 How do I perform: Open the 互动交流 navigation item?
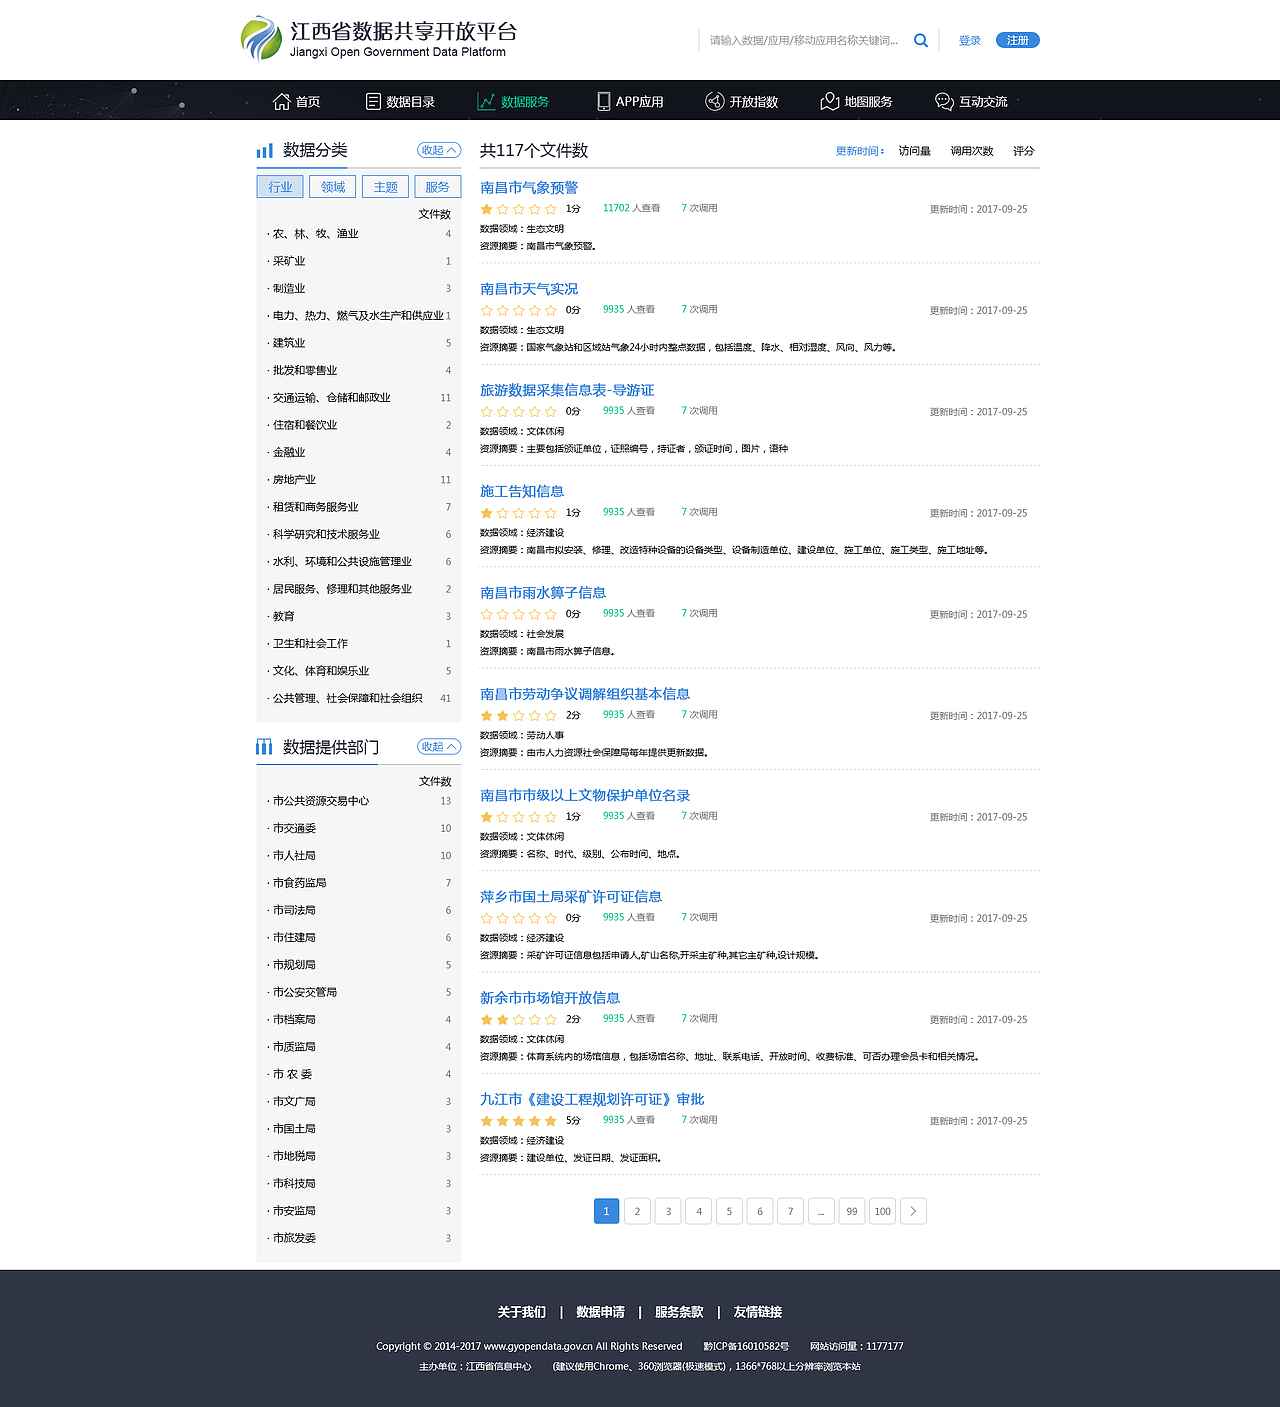[971, 101]
